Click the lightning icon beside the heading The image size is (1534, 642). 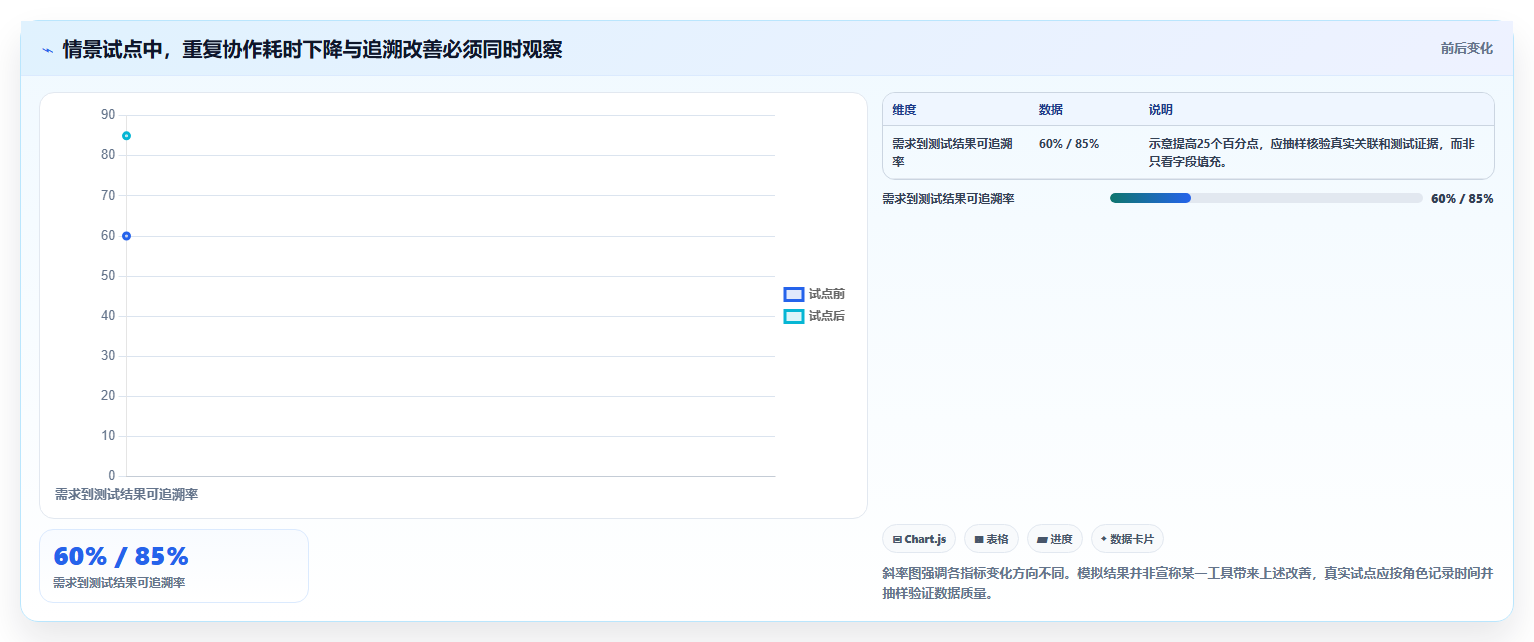(47, 50)
